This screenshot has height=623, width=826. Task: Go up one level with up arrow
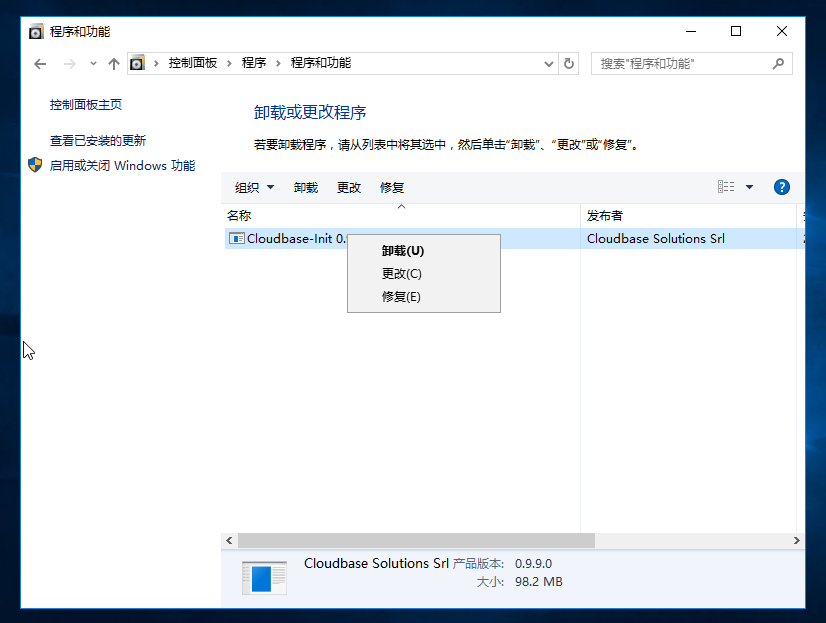pyautogui.click(x=114, y=64)
